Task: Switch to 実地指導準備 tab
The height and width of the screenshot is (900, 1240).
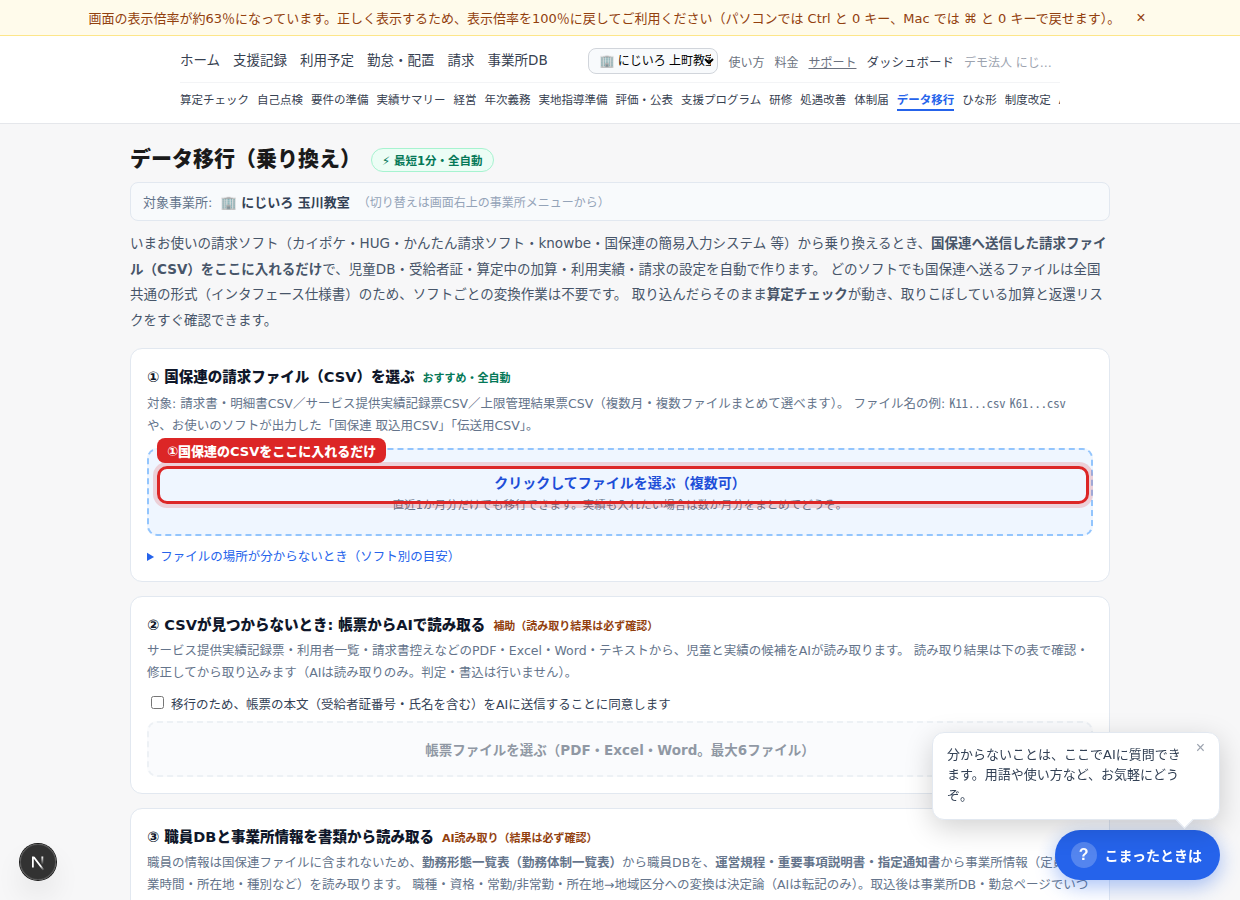Action: (x=573, y=100)
